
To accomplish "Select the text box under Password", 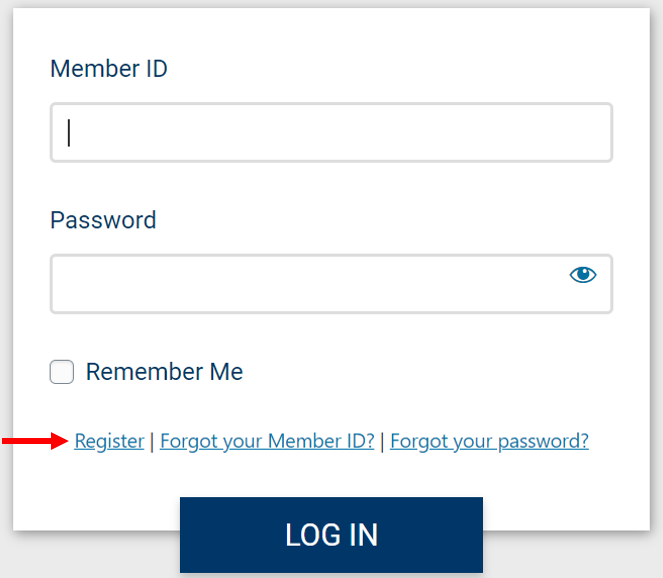I will click(x=332, y=284).
